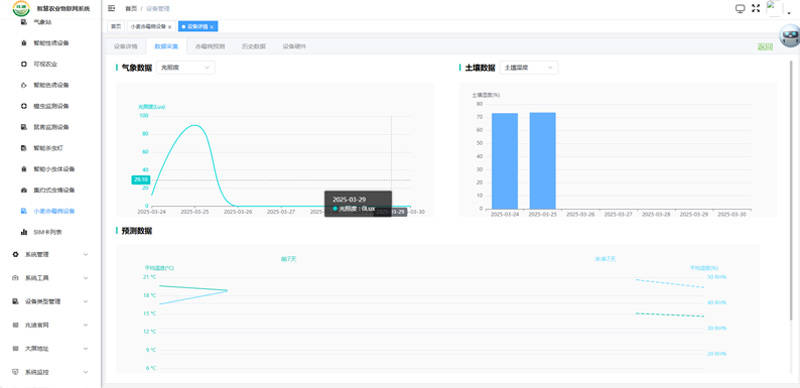Select the 数据采集 tab
800x388 pixels.
tap(166, 46)
